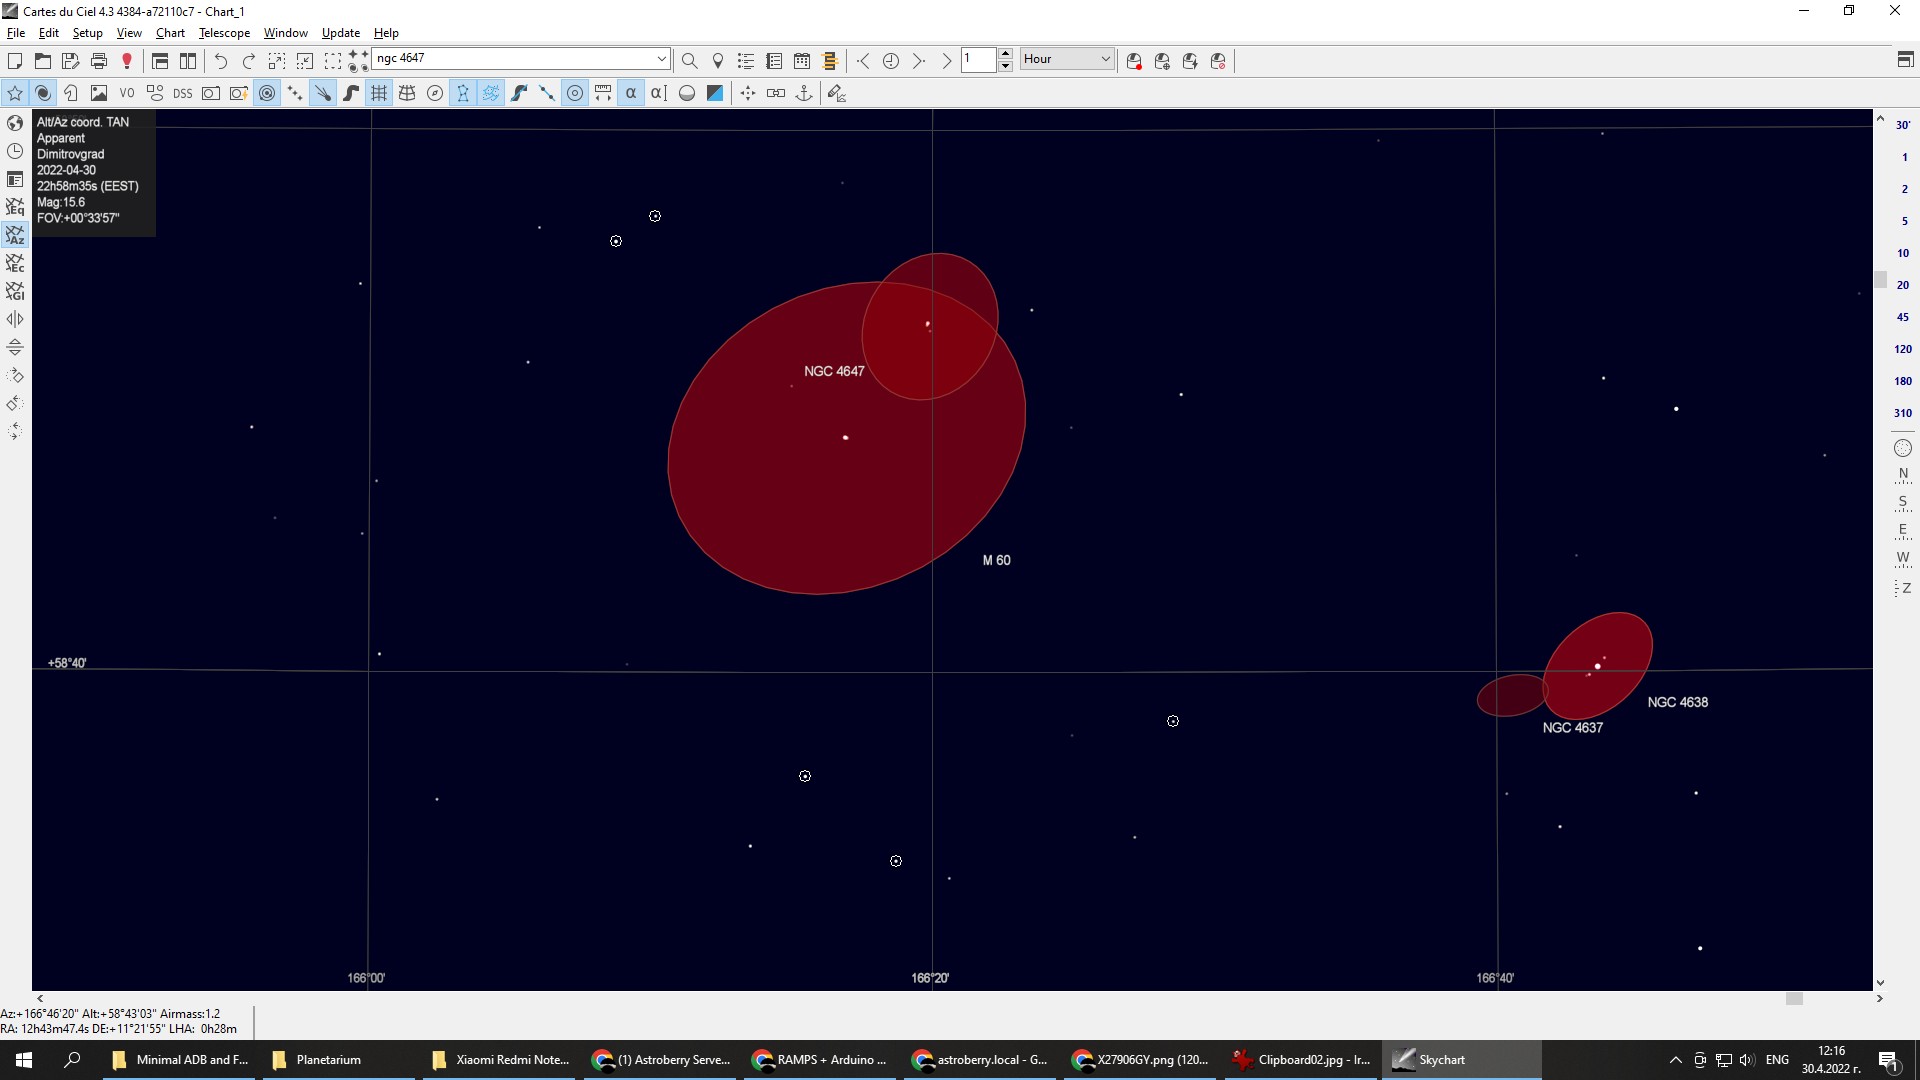1920x1080 pixels.
Task: Open the calendar tool
Action: (802, 61)
